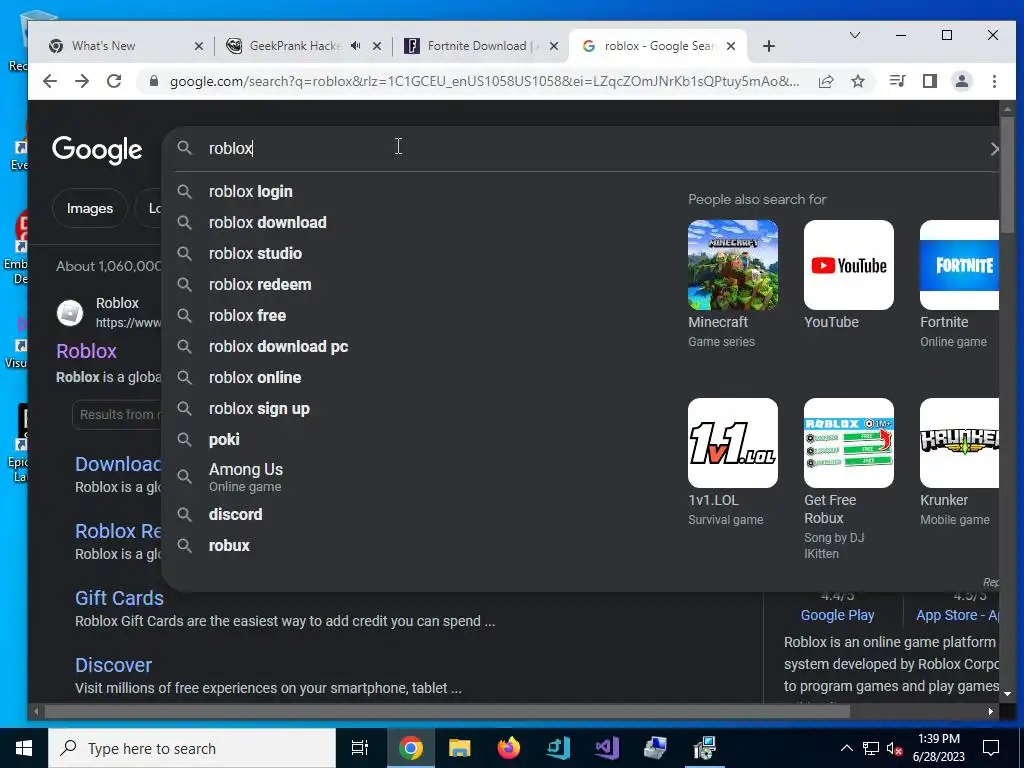The height and width of the screenshot is (768, 1024).
Task: Click the horizontal scrollbar thumb
Action: (447, 711)
